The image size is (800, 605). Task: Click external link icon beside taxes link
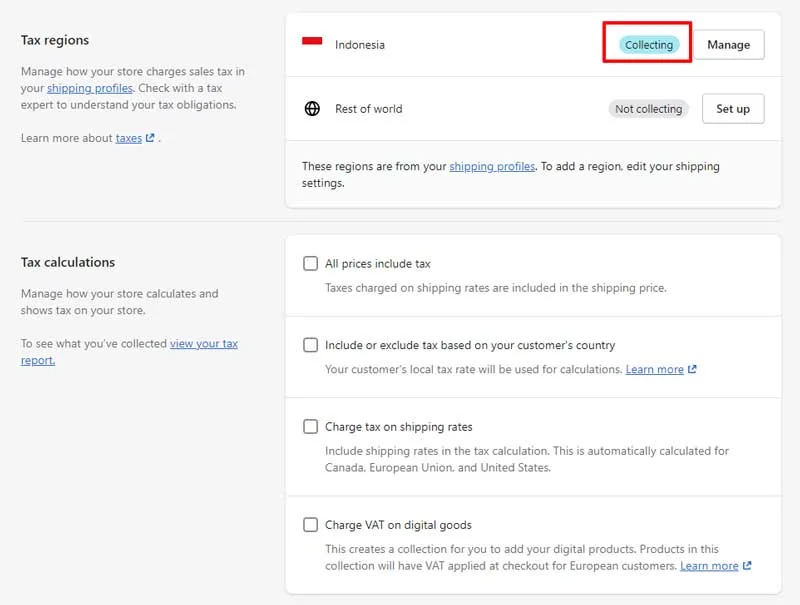click(x=150, y=138)
